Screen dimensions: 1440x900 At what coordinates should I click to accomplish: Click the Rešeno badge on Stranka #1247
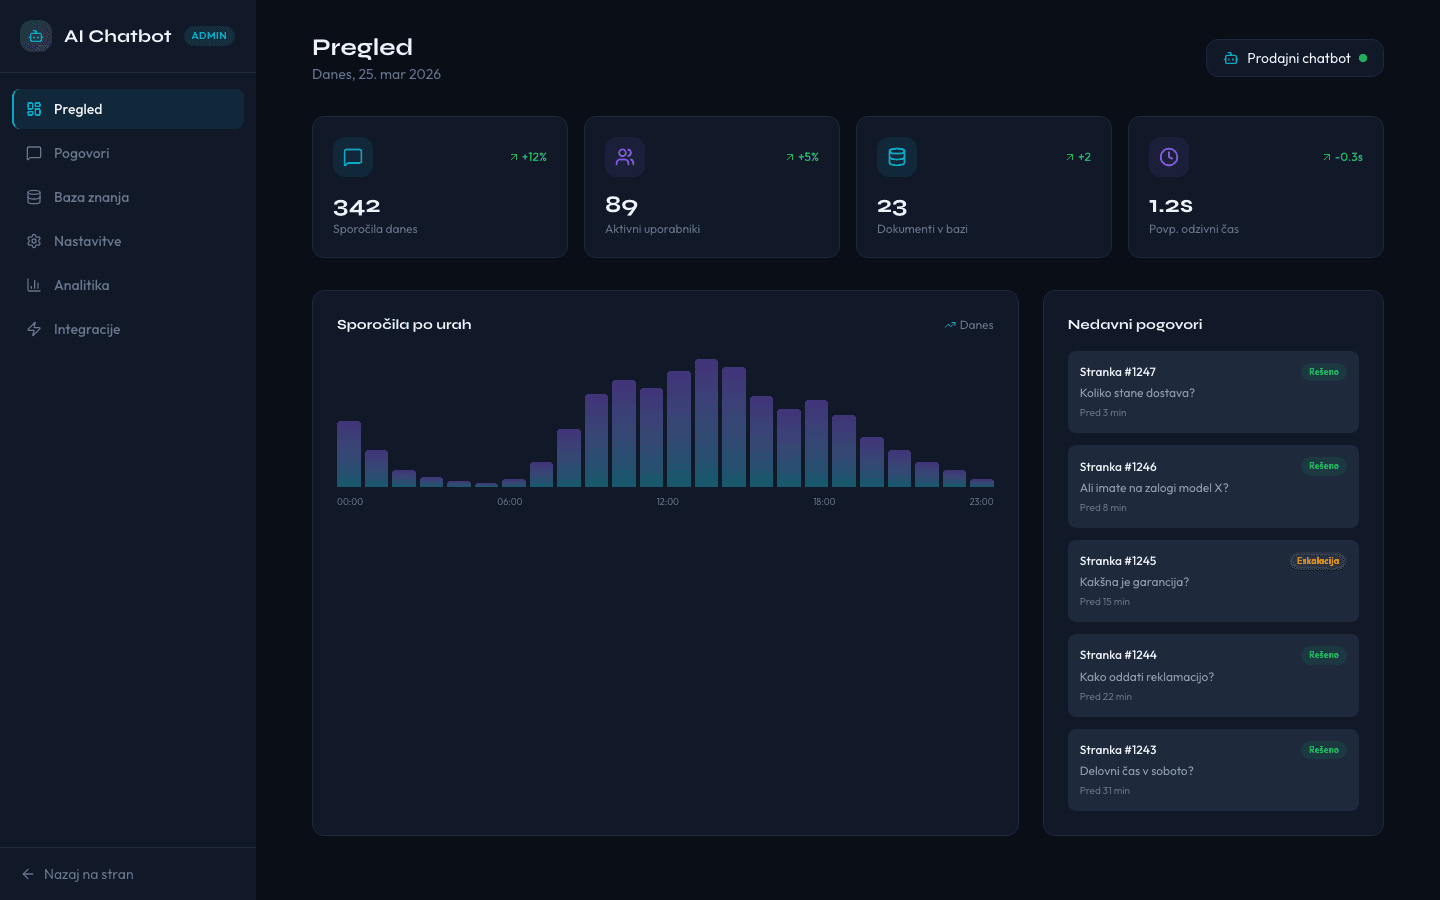click(x=1324, y=372)
